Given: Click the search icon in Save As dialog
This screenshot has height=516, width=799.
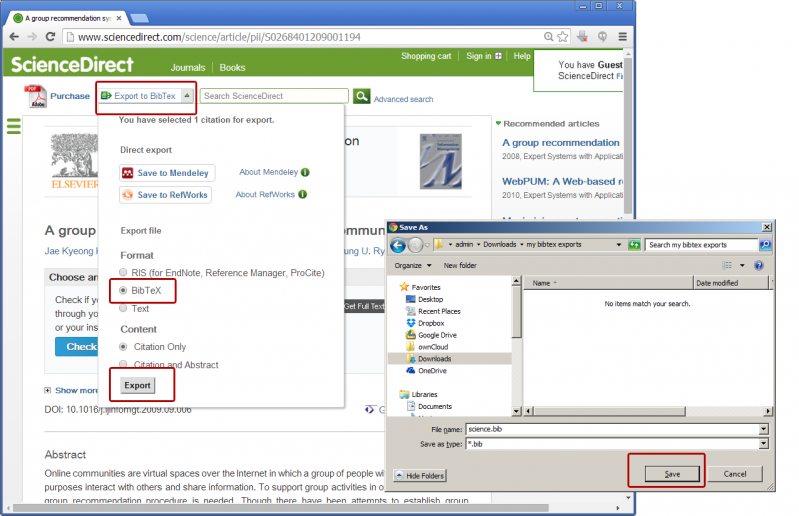Looking at the screenshot, I should point(765,245).
